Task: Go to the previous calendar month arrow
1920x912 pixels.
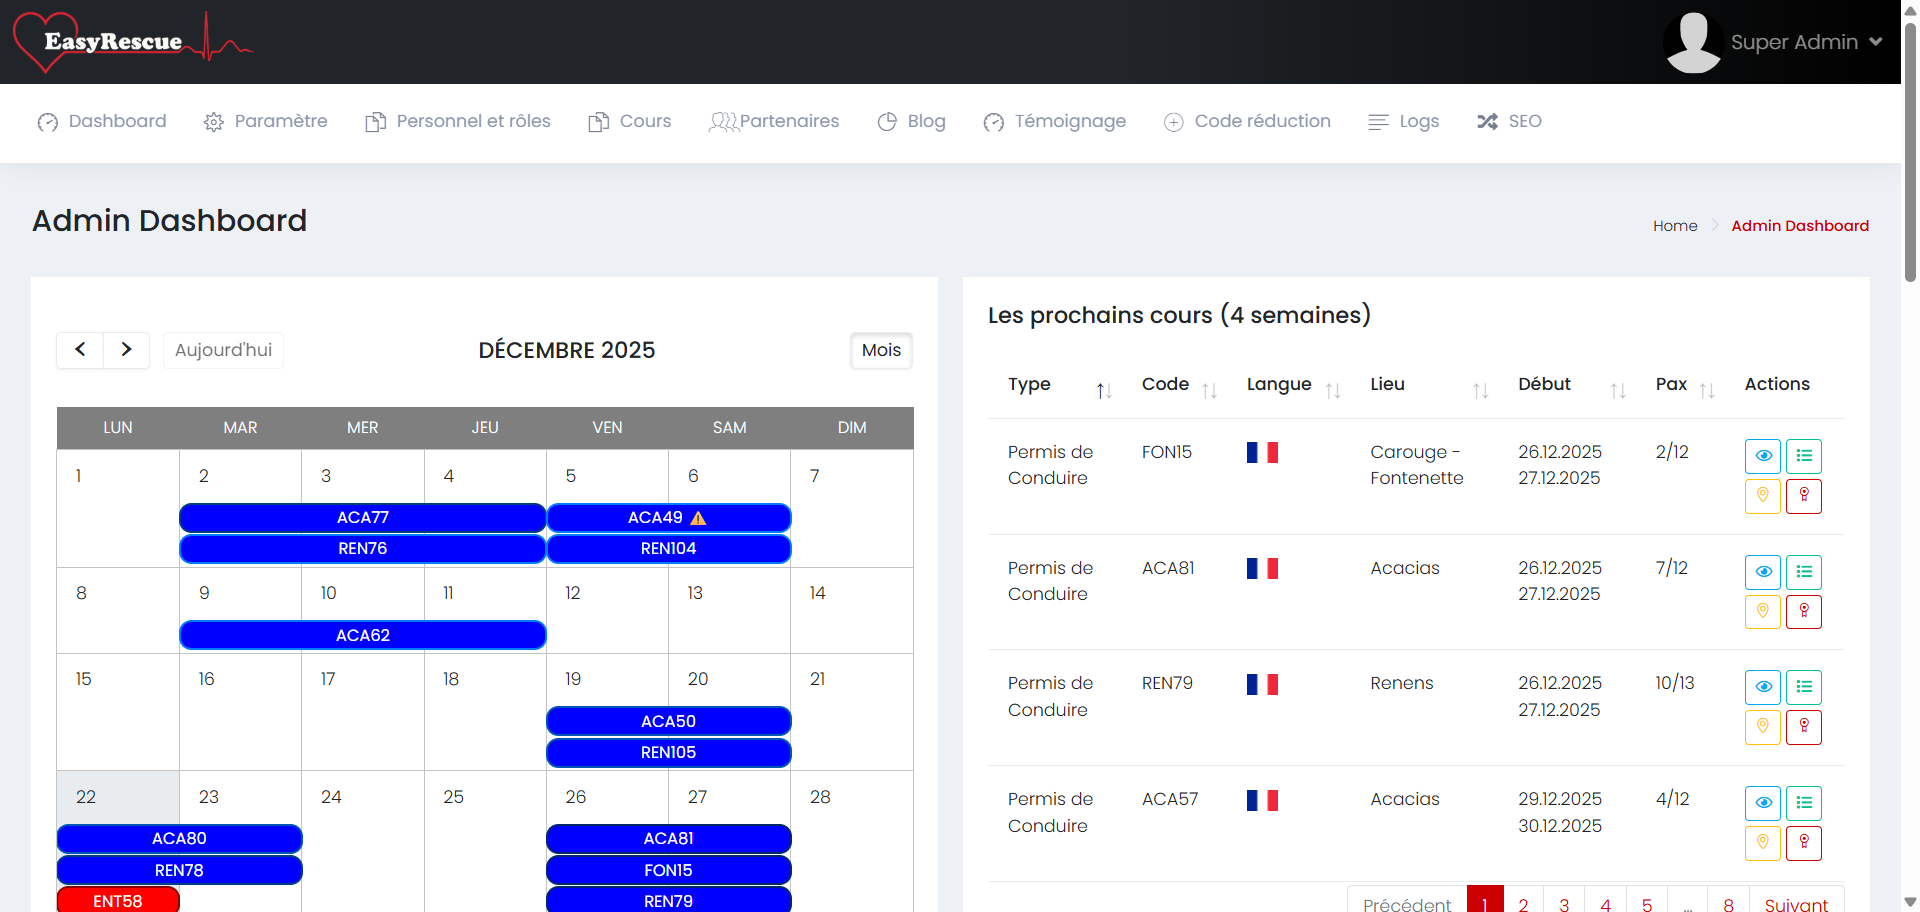Action: tap(80, 350)
